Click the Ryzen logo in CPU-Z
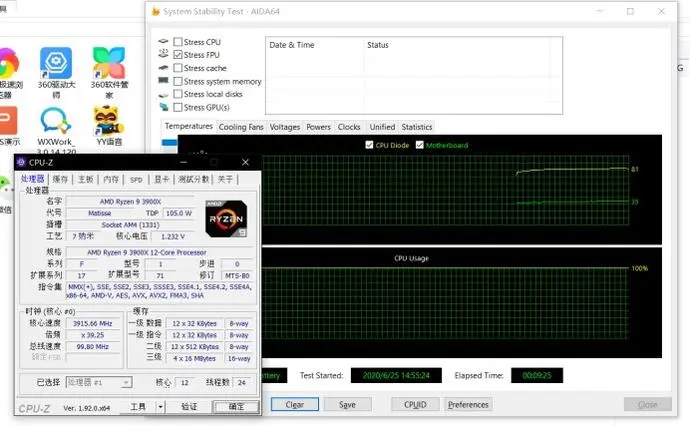 [x=226, y=219]
